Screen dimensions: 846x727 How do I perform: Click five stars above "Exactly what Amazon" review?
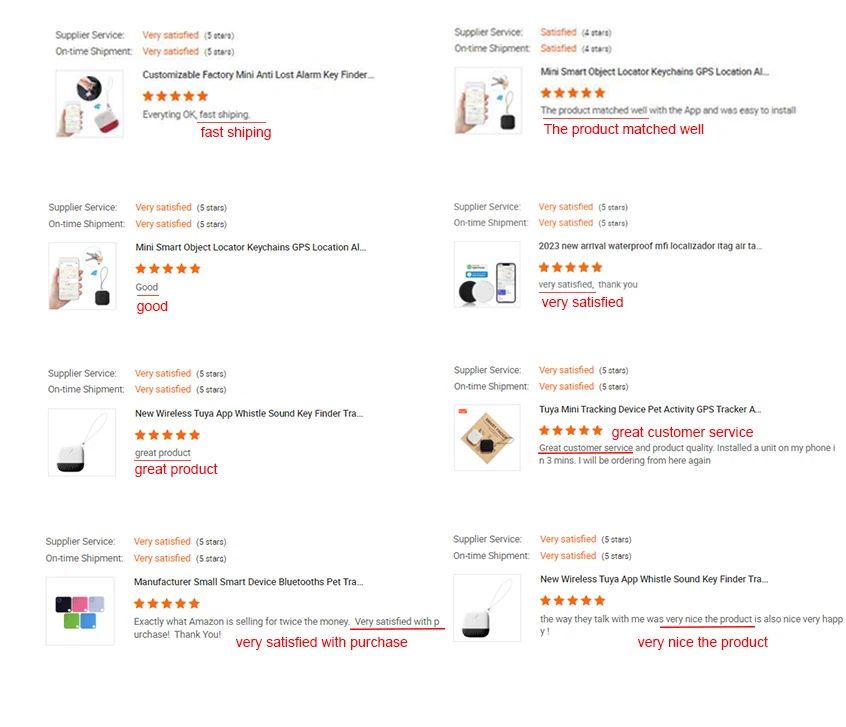(167, 604)
